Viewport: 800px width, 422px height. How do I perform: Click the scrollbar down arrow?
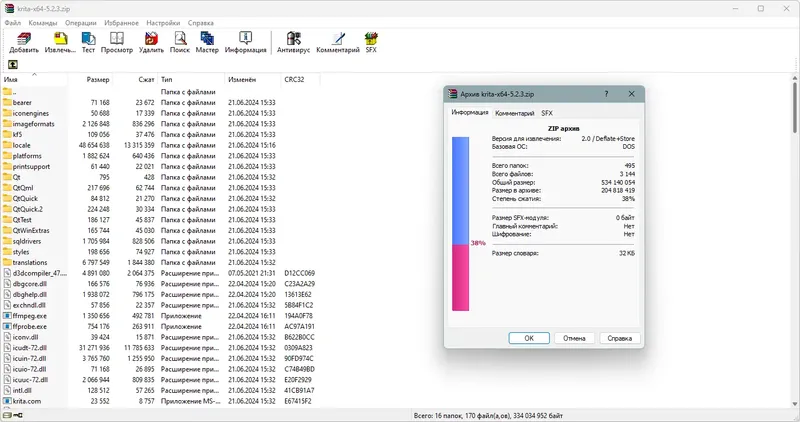794,405
